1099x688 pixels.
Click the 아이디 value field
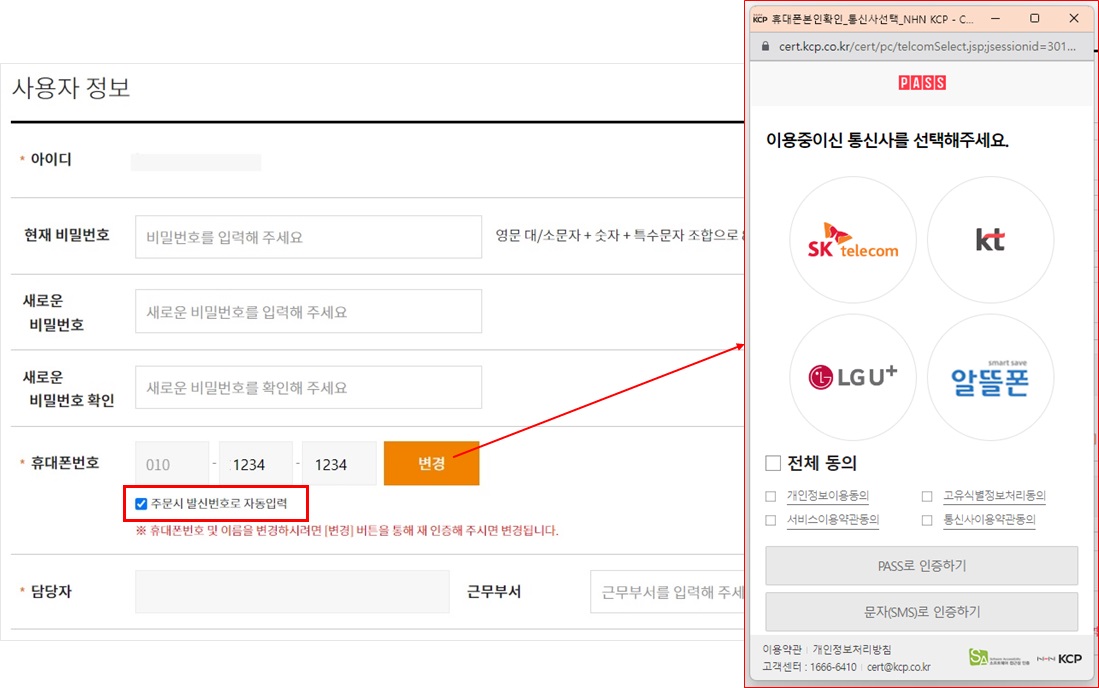pos(196,162)
